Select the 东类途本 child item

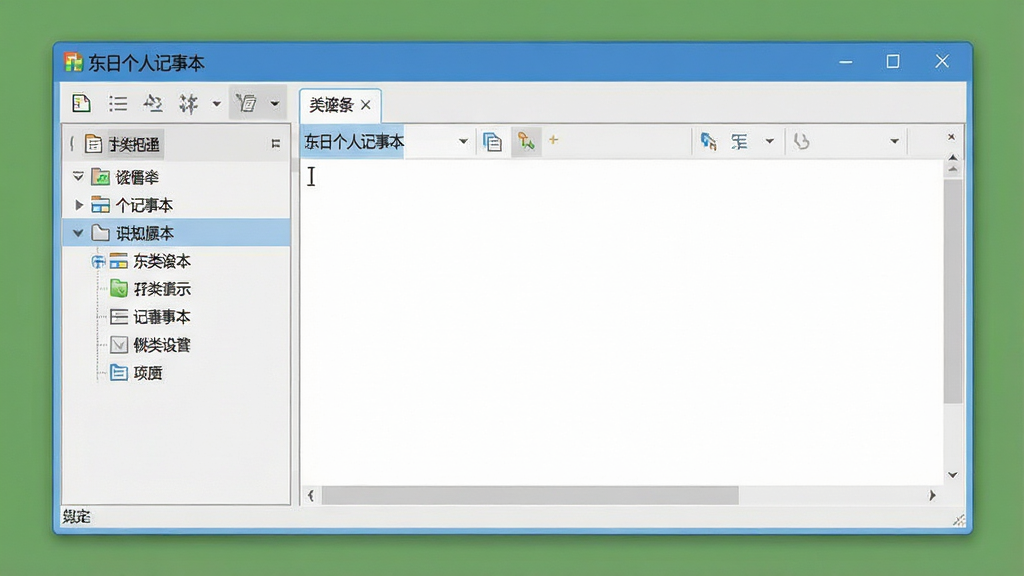point(162,261)
